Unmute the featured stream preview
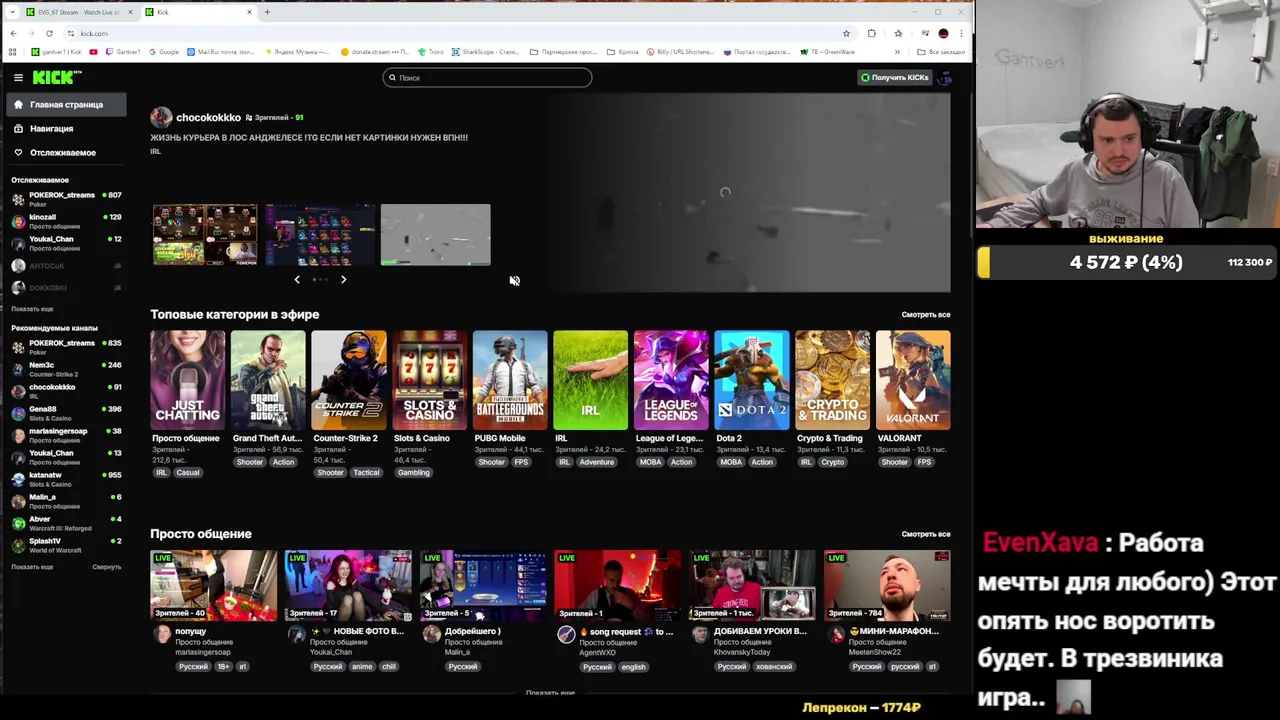Screen dimensions: 1280x720 [x=514, y=281]
